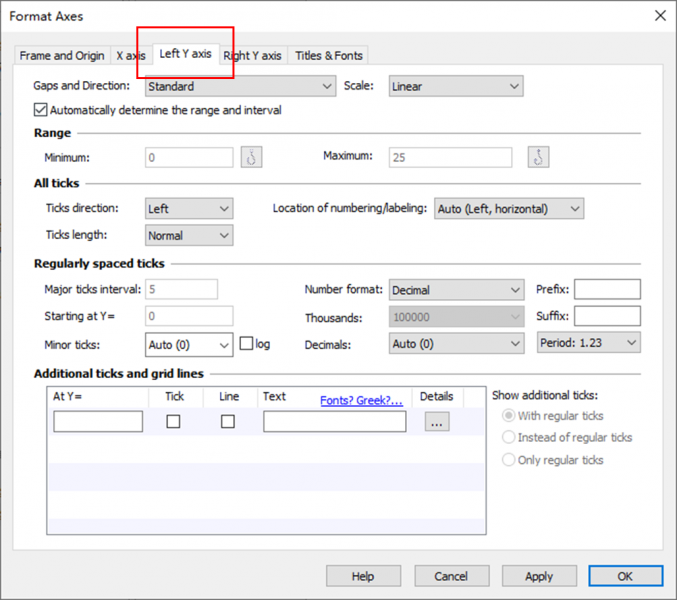Click the At Y= input field
Image resolution: width=677 pixels, height=600 pixels.
pos(98,422)
